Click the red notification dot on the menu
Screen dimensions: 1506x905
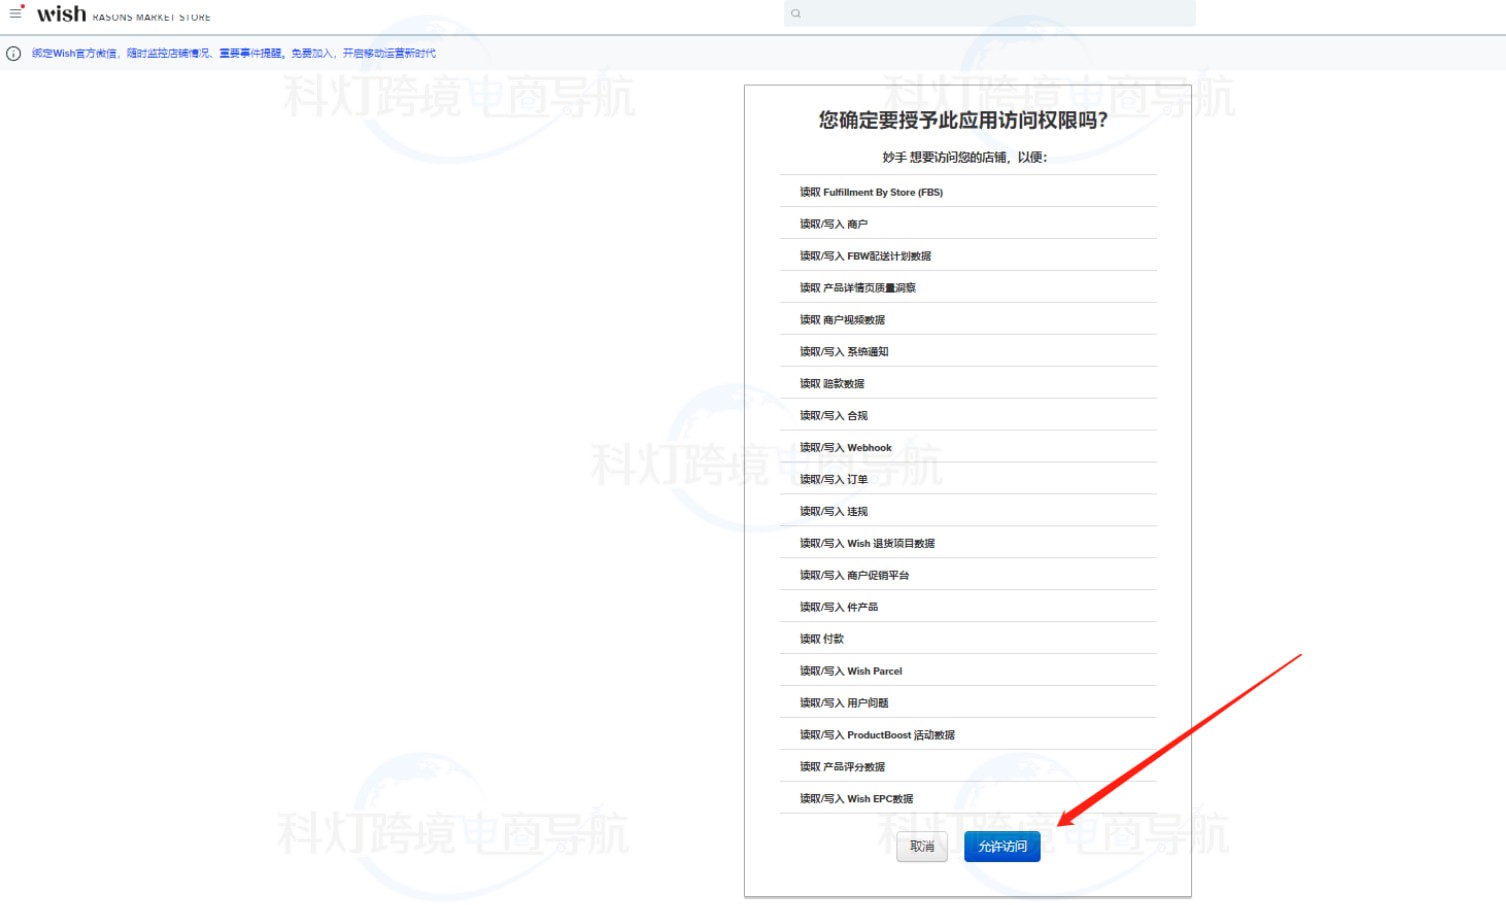24,6
